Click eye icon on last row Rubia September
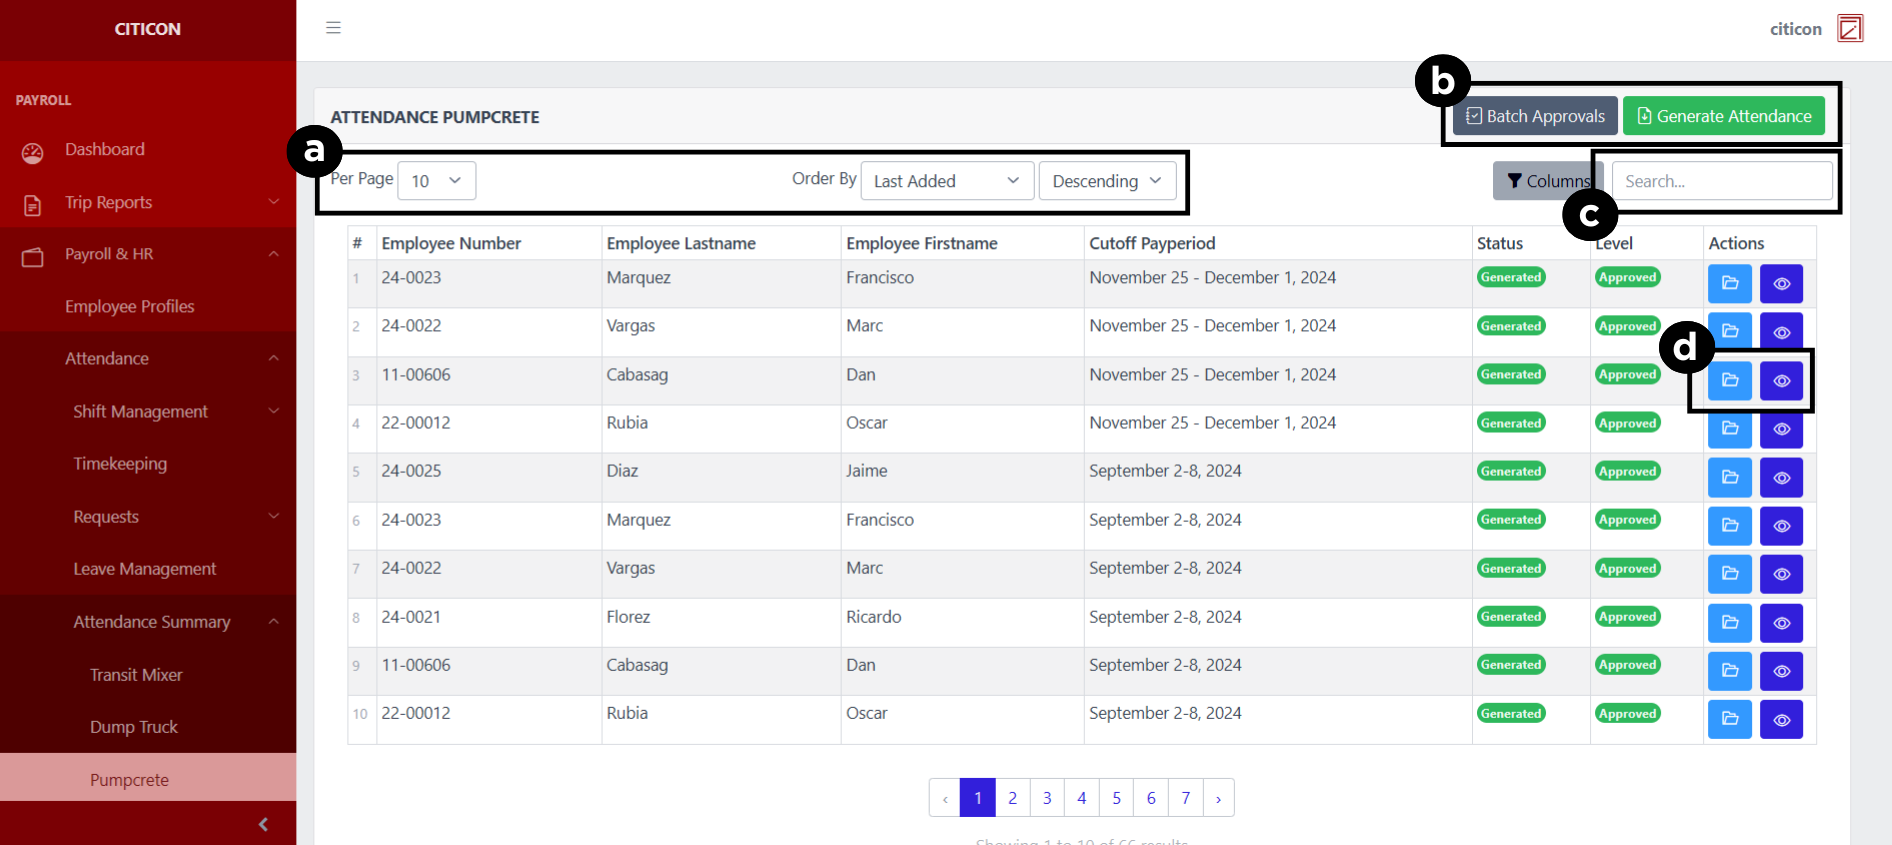This screenshot has height=845, width=1892. click(x=1781, y=720)
